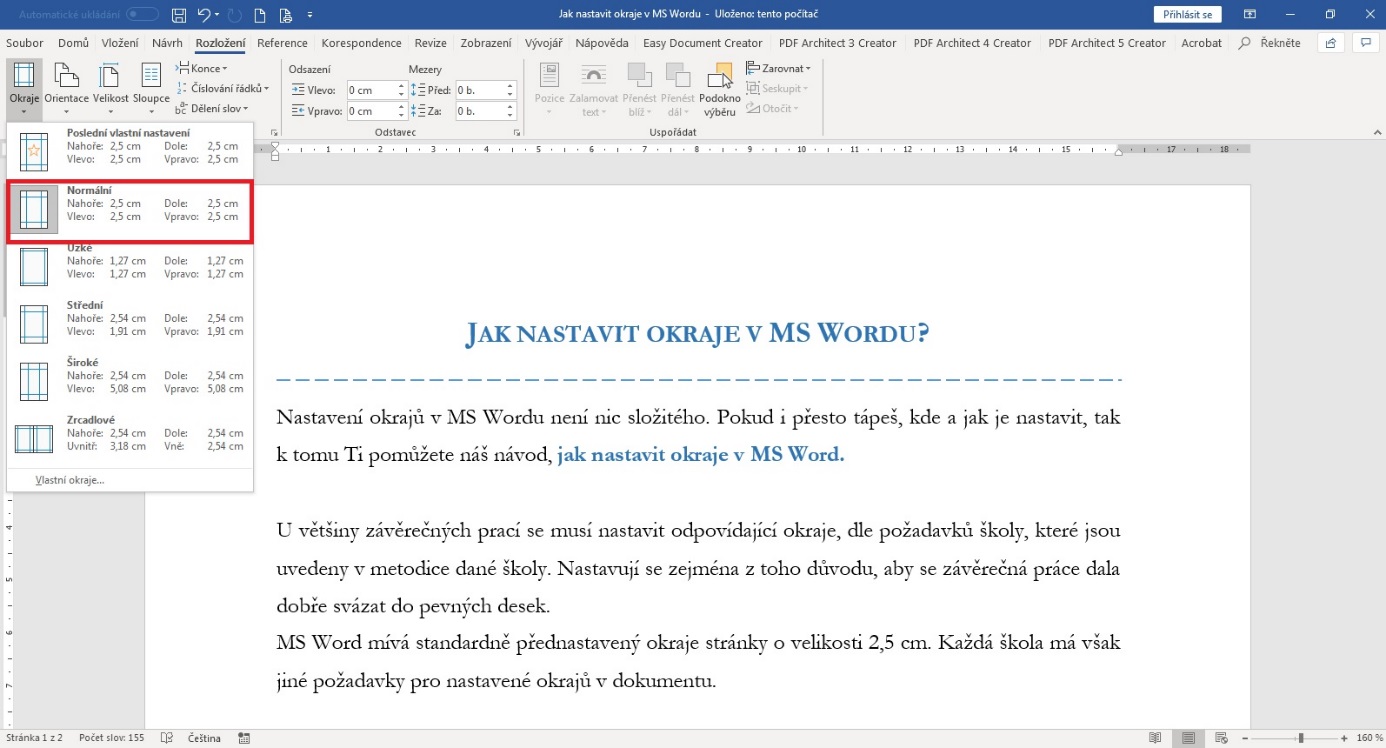Open the Okraje margins button
1386x748 pixels.
coord(23,88)
